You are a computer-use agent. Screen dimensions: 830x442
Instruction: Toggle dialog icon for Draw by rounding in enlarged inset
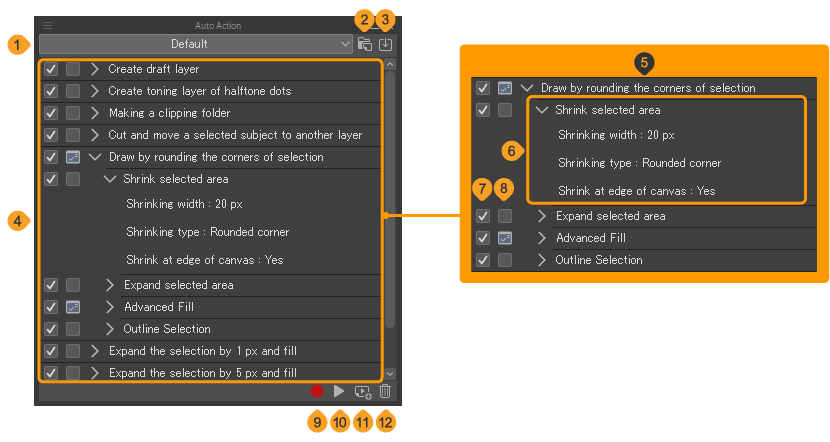pos(505,88)
